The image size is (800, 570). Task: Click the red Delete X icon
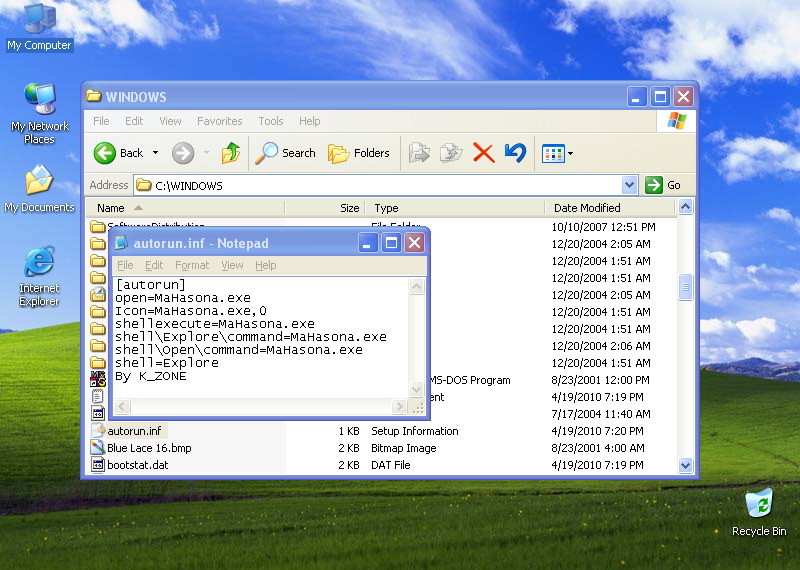click(483, 153)
